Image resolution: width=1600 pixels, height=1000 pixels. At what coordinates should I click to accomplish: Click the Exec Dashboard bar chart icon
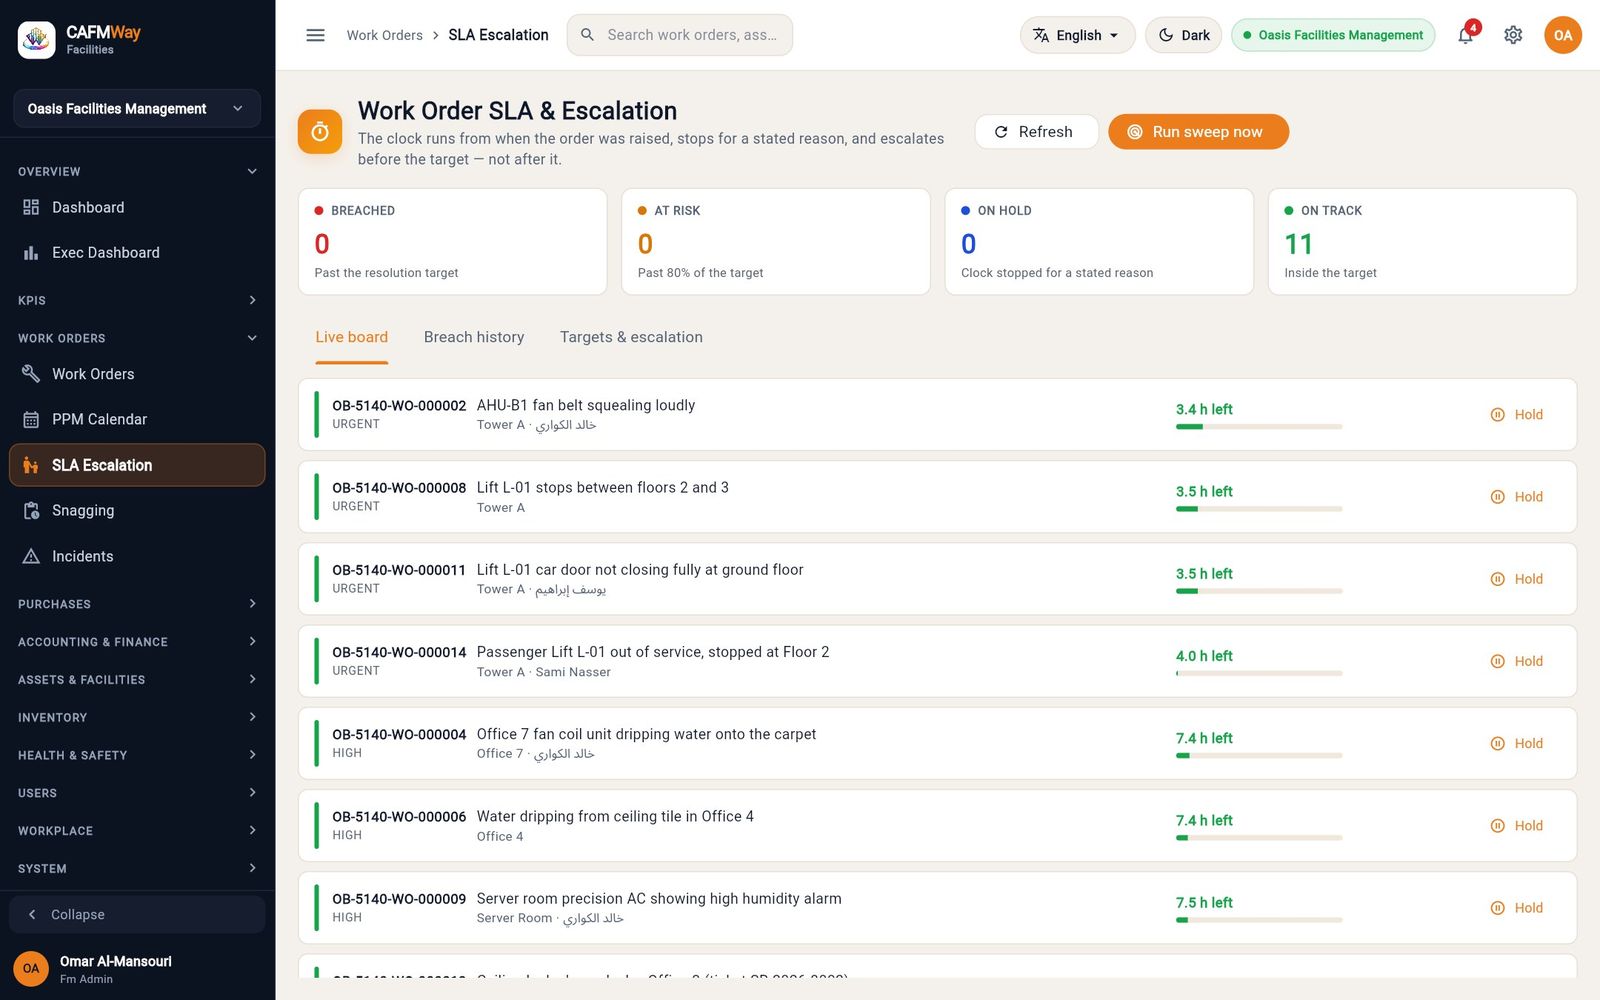31,253
